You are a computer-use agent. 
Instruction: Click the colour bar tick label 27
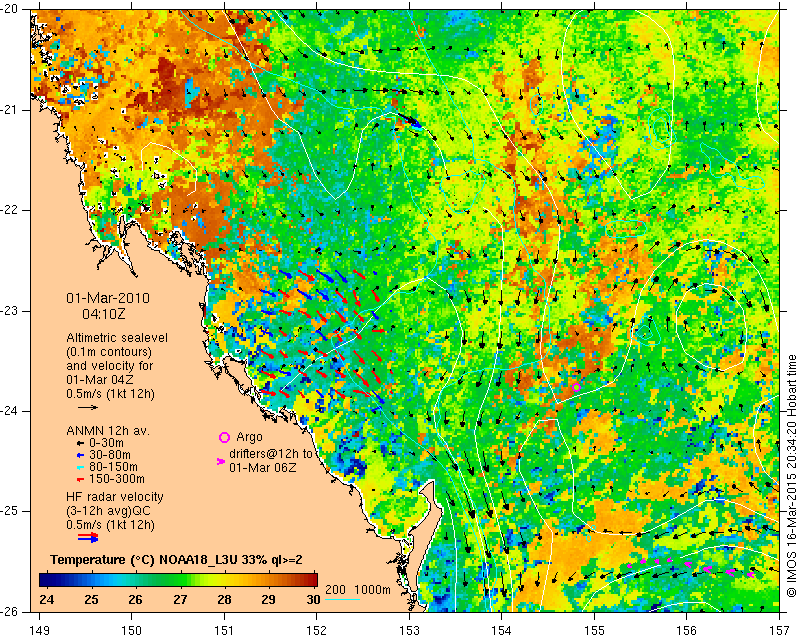(x=180, y=599)
